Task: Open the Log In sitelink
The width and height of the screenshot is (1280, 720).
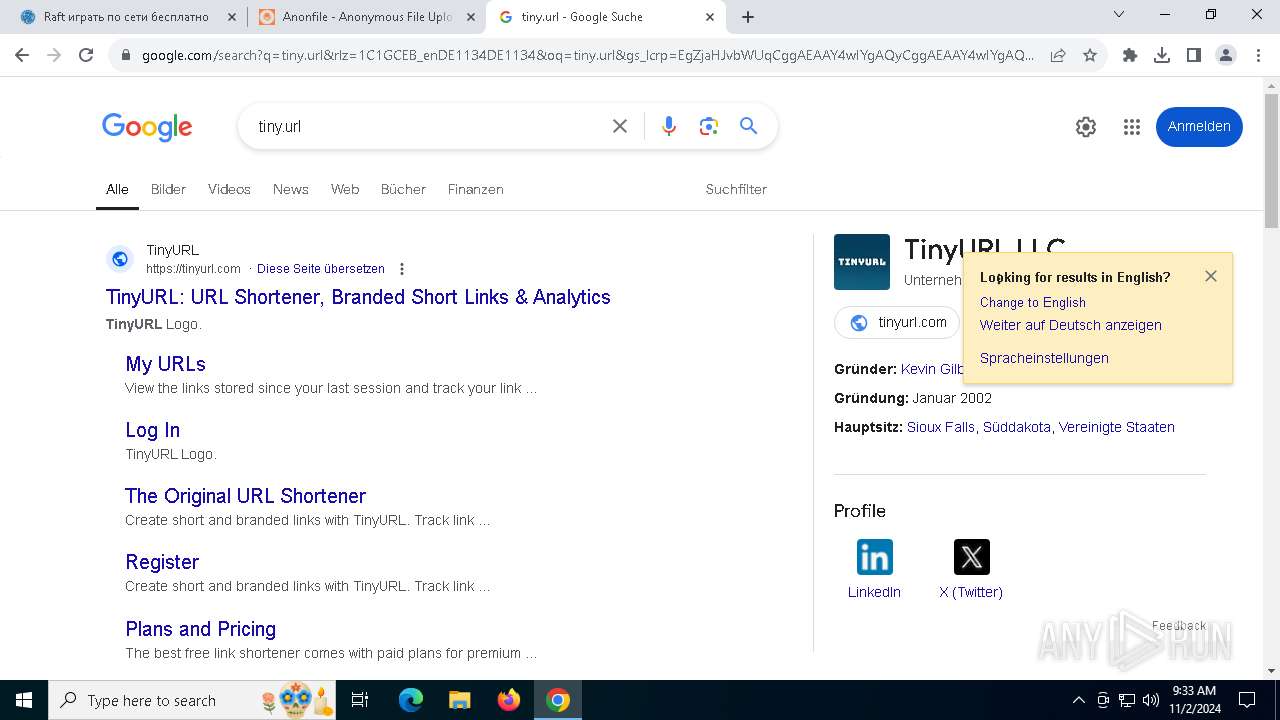Action: pos(152,430)
